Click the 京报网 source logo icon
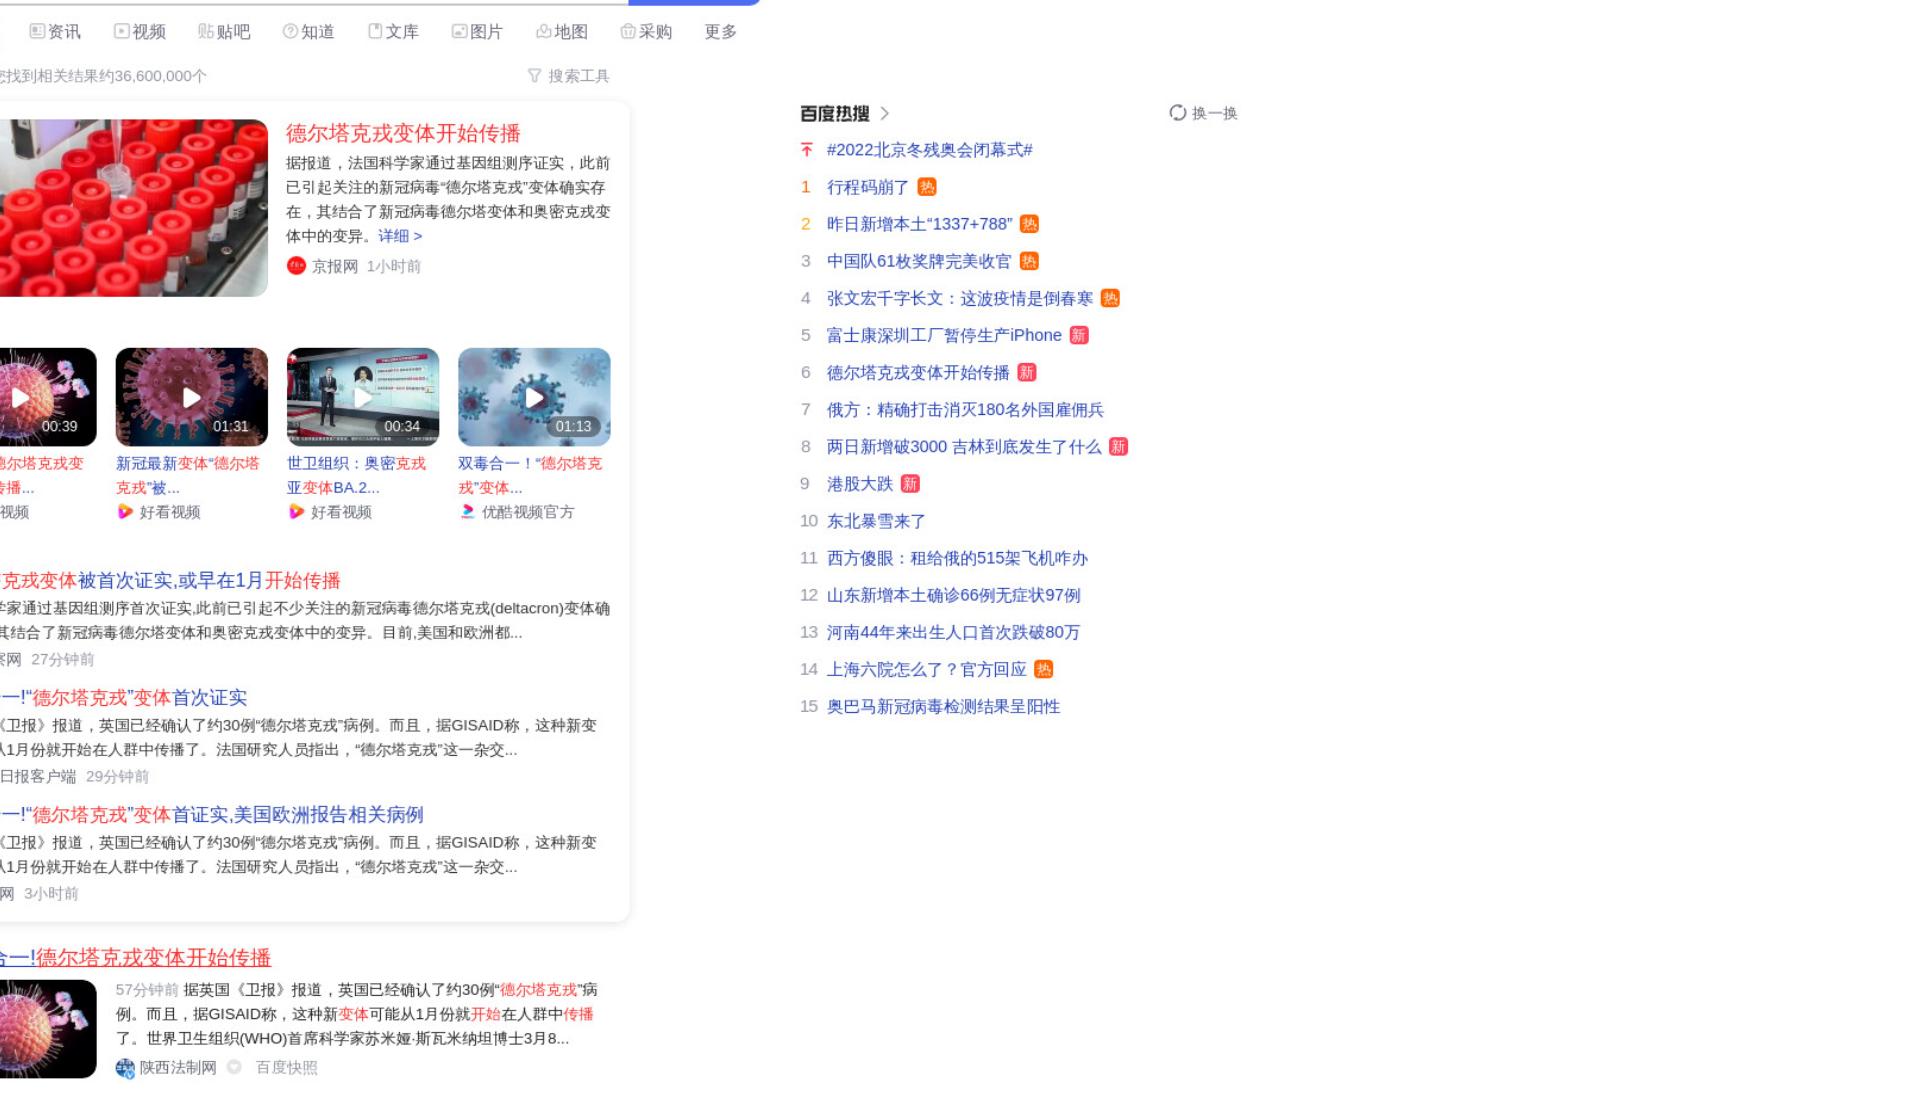 (x=296, y=265)
